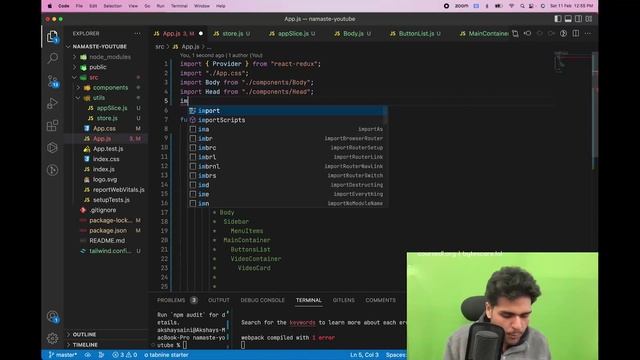The image size is (640, 360).
Task: Open index.js in the explorer
Action: click(106, 169)
